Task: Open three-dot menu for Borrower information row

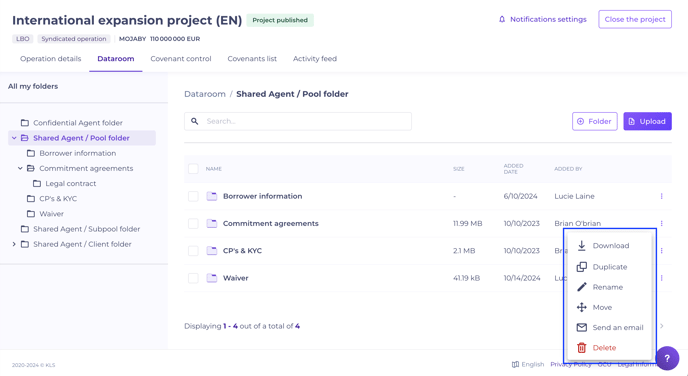Action: 661,196
